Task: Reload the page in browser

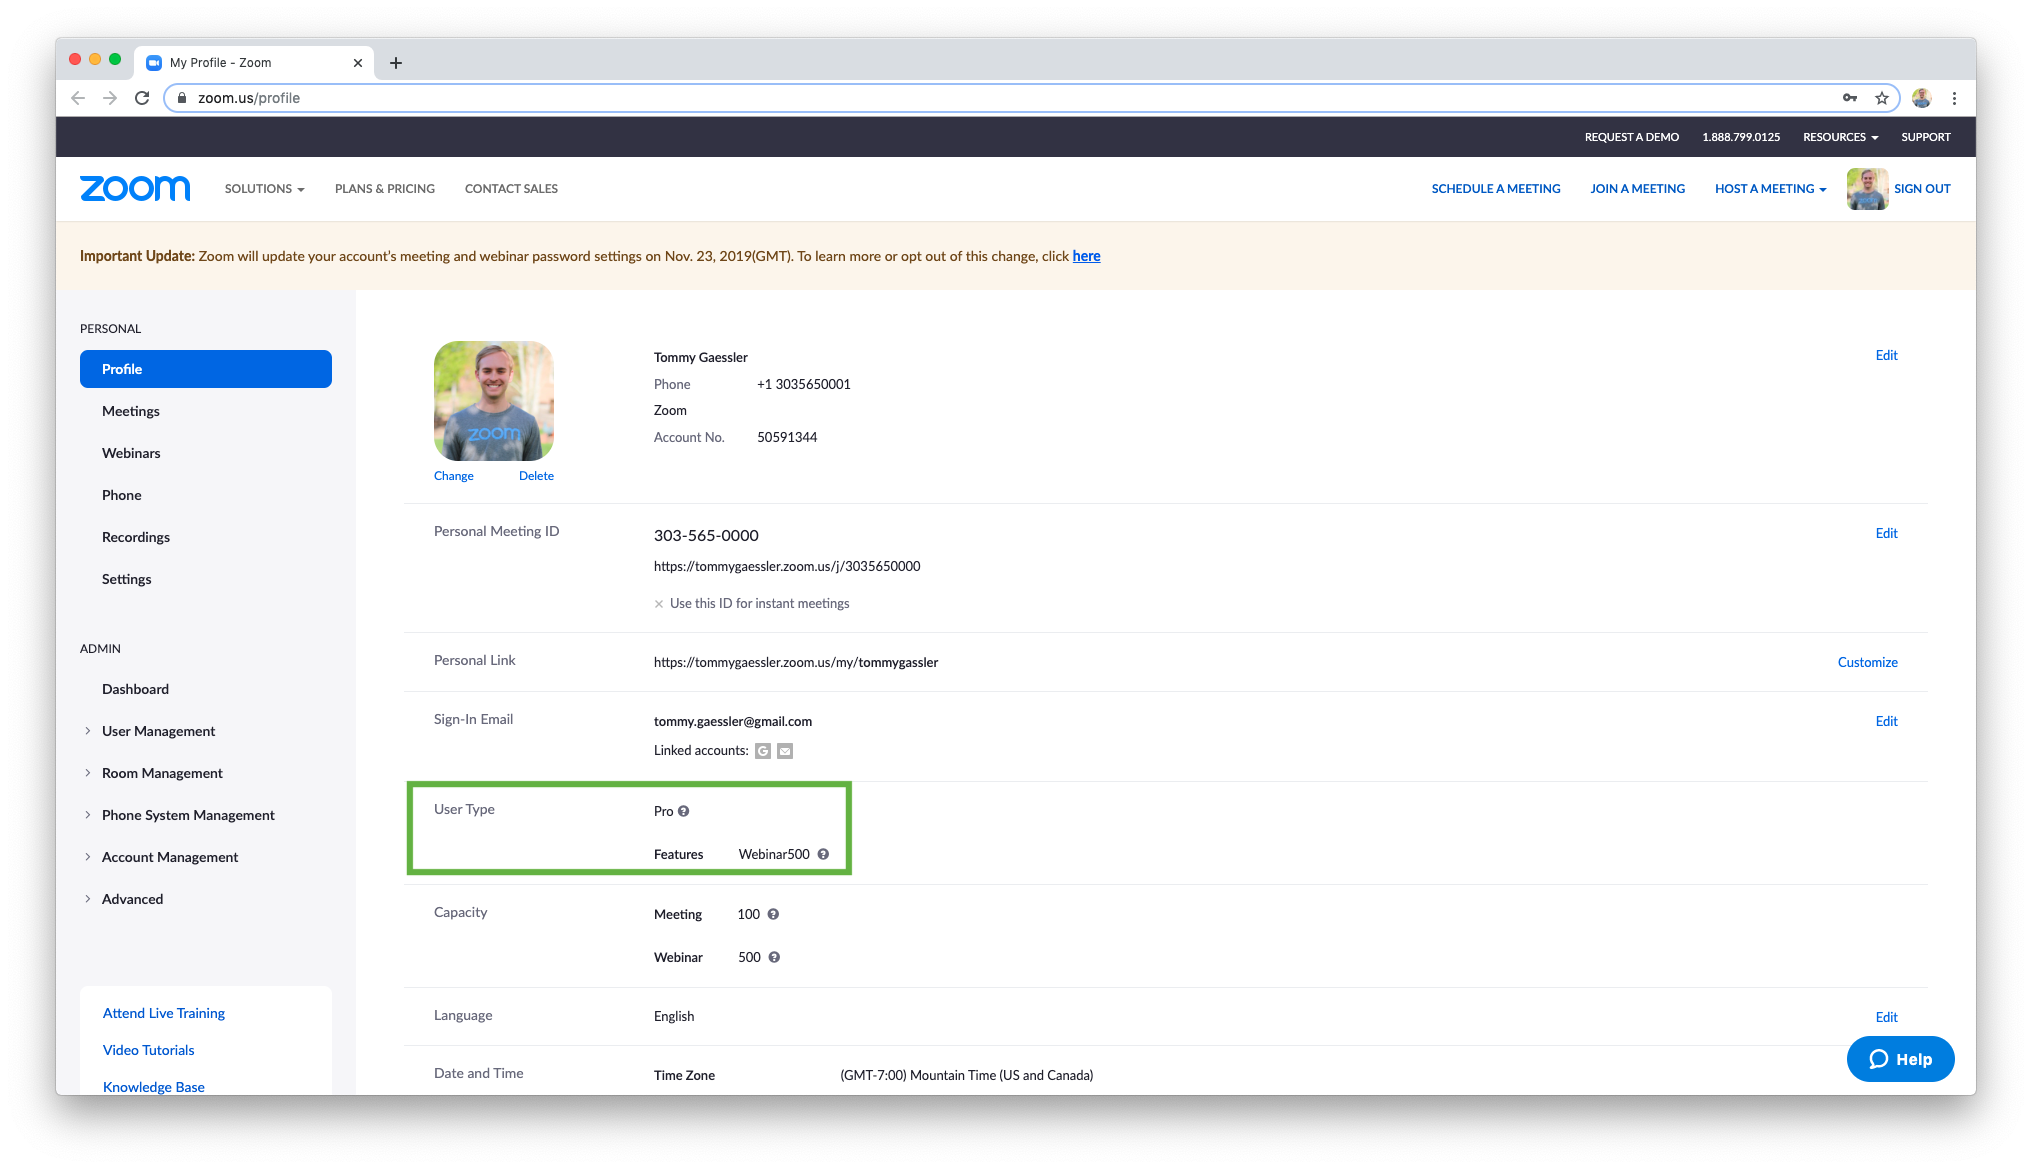Action: [142, 98]
